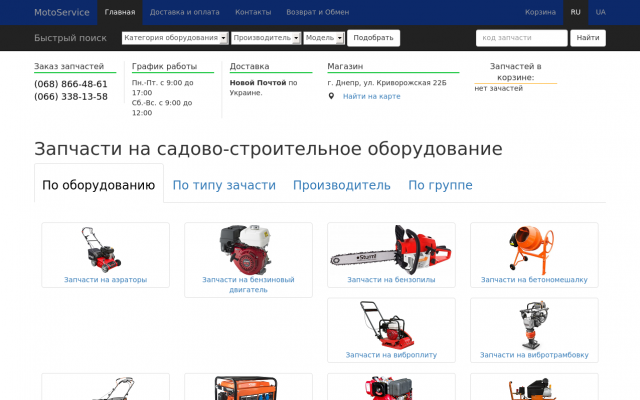Click phone number (066) 338-13-58
Image resolution: width=640 pixels, height=400 pixels.
point(71,97)
